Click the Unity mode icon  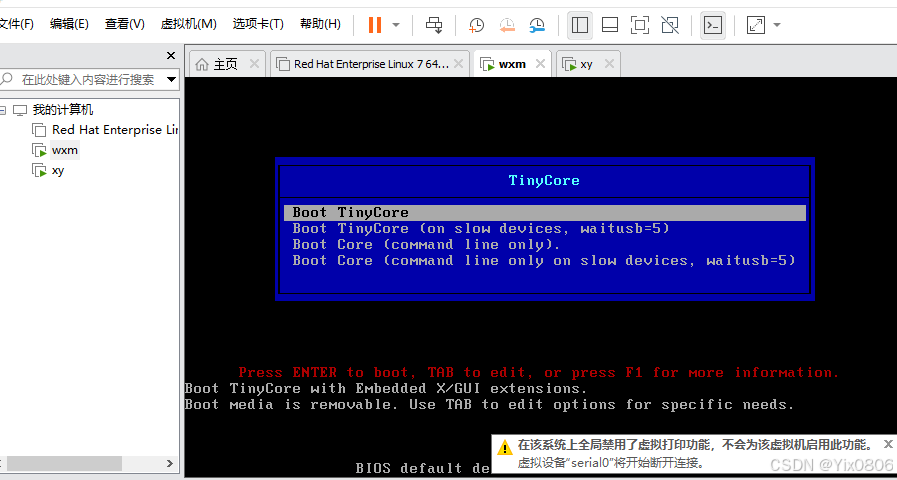tap(669, 25)
